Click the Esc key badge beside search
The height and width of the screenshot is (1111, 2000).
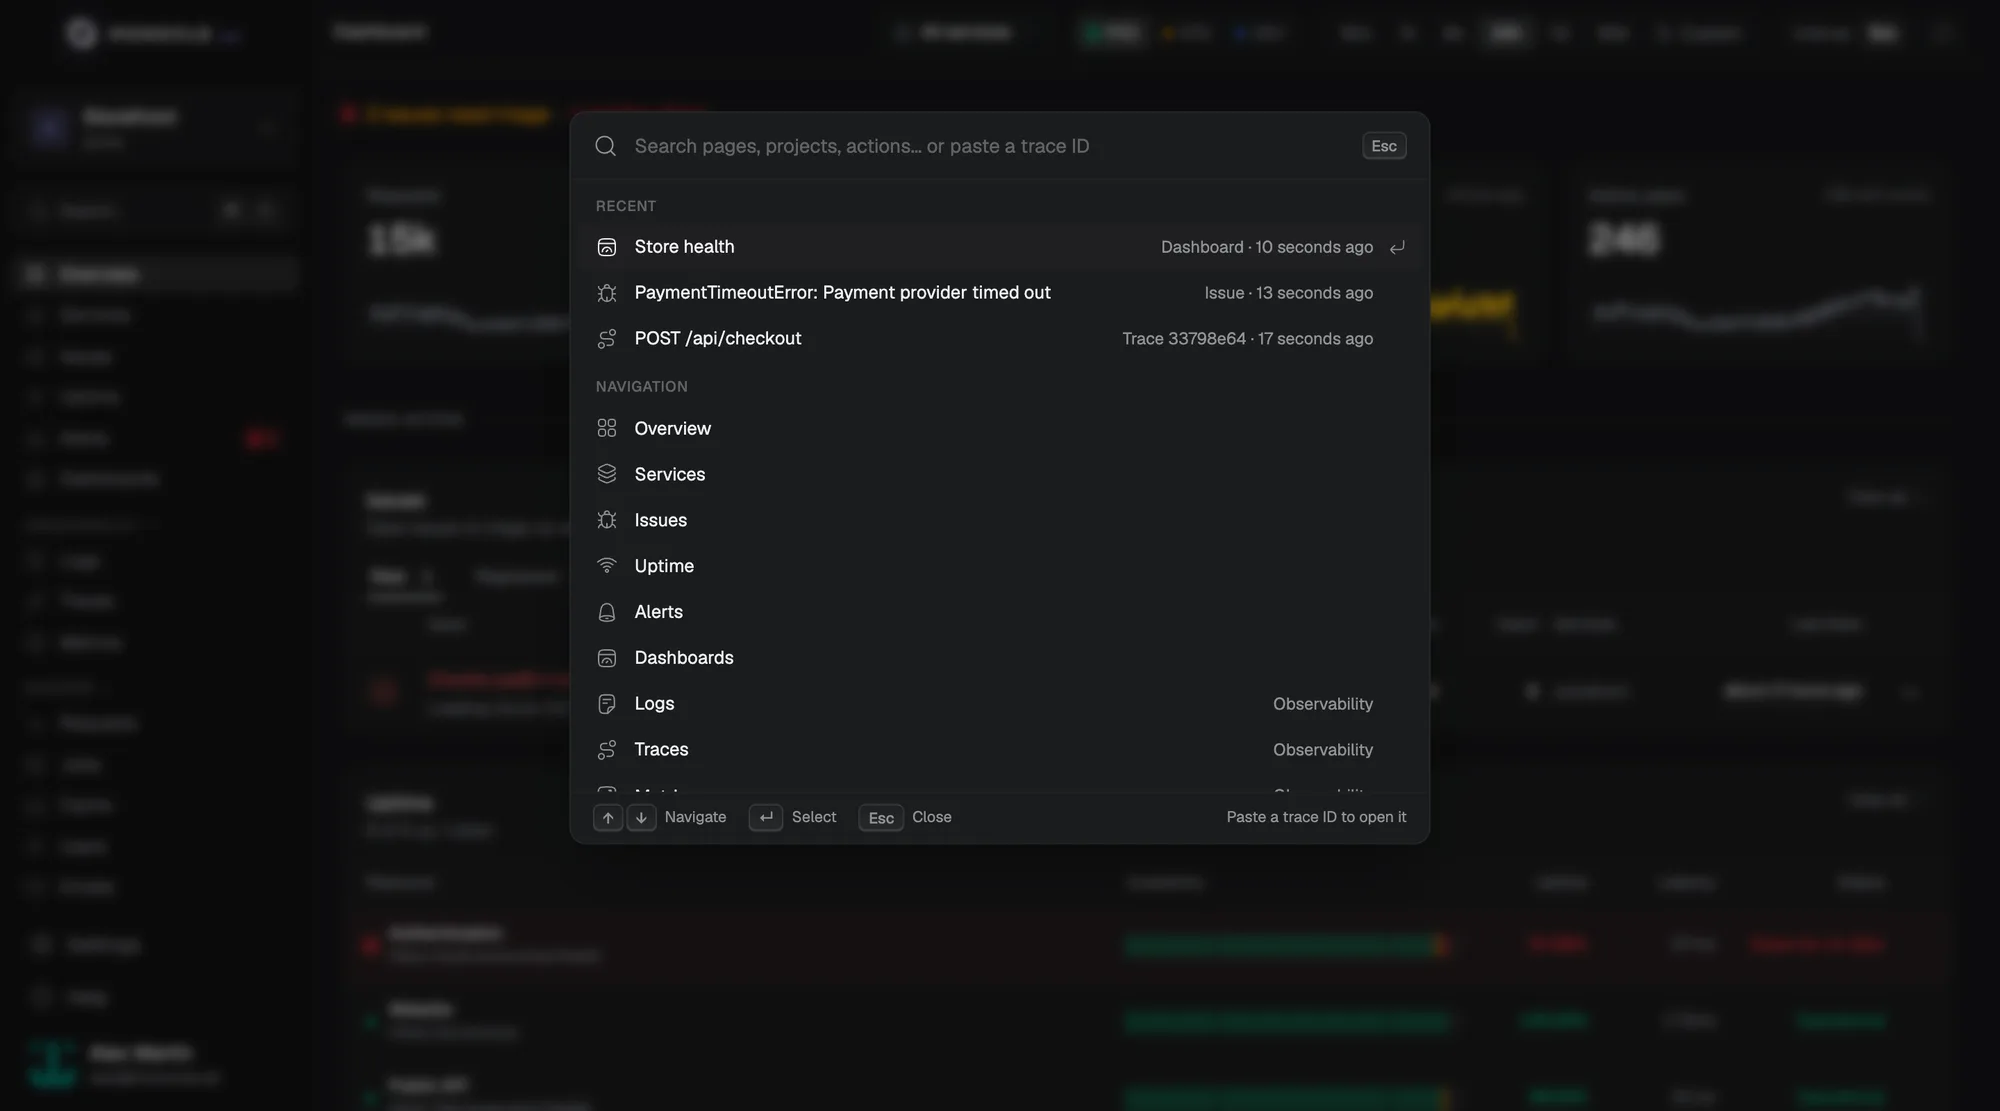pyautogui.click(x=1384, y=146)
